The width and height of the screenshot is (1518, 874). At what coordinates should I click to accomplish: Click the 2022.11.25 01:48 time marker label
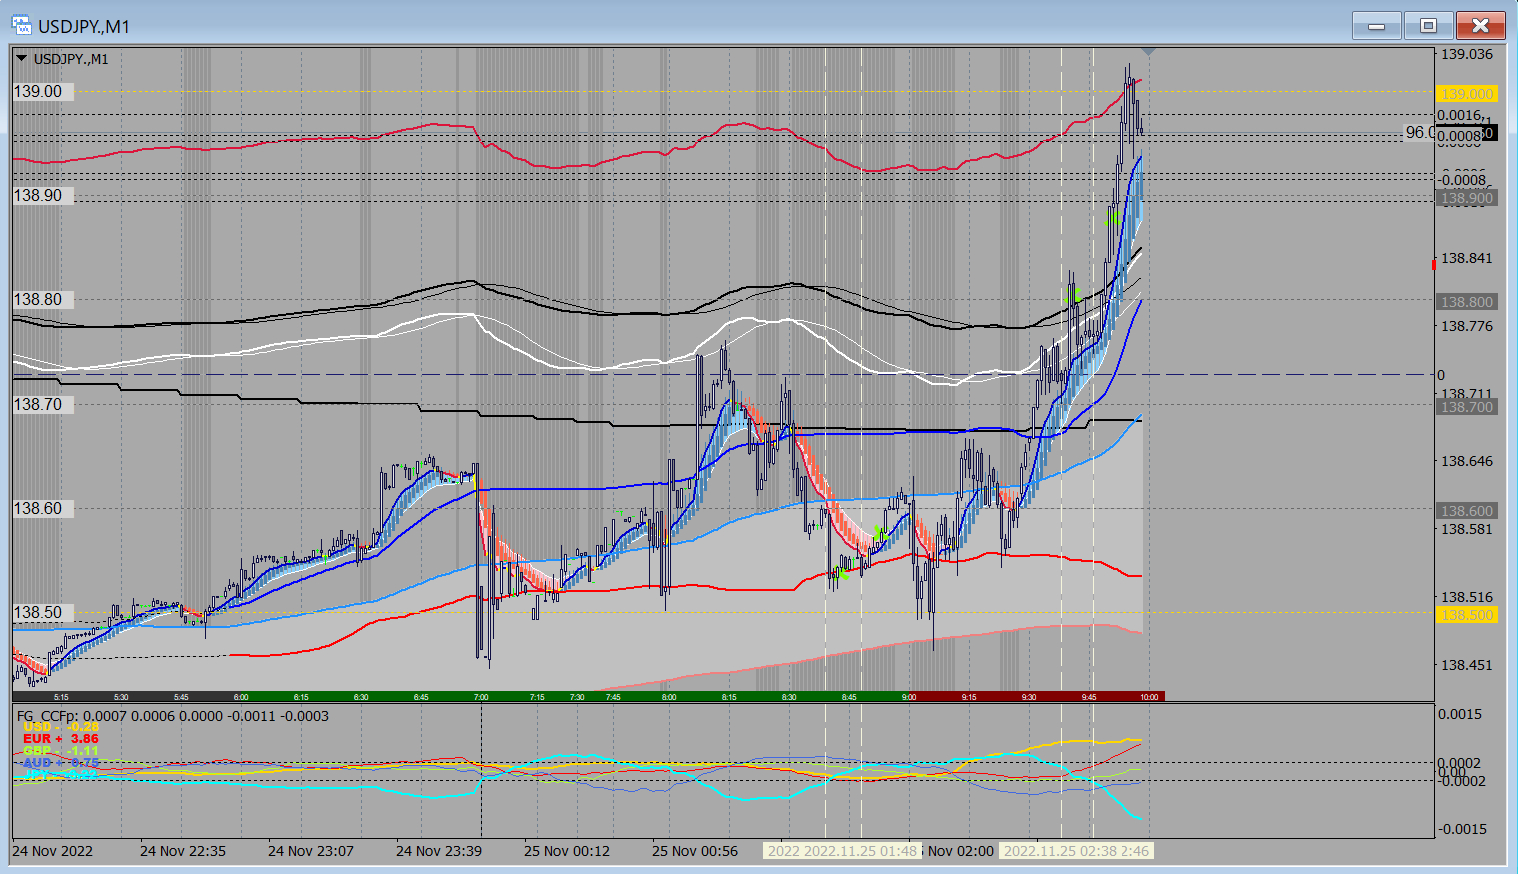point(841,851)
